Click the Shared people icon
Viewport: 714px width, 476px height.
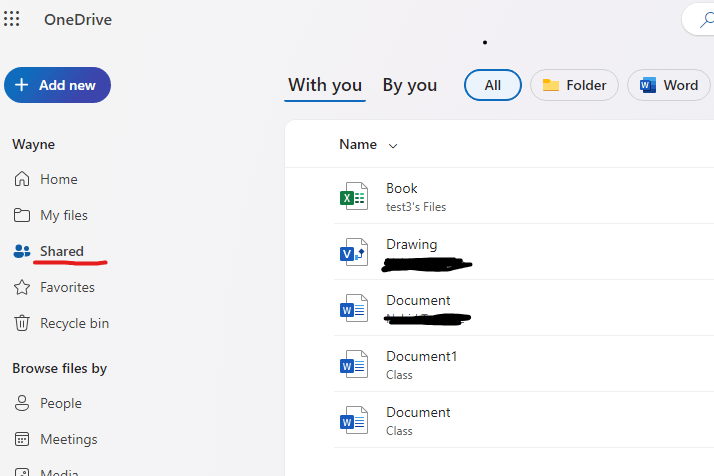(x=22, y=251)
